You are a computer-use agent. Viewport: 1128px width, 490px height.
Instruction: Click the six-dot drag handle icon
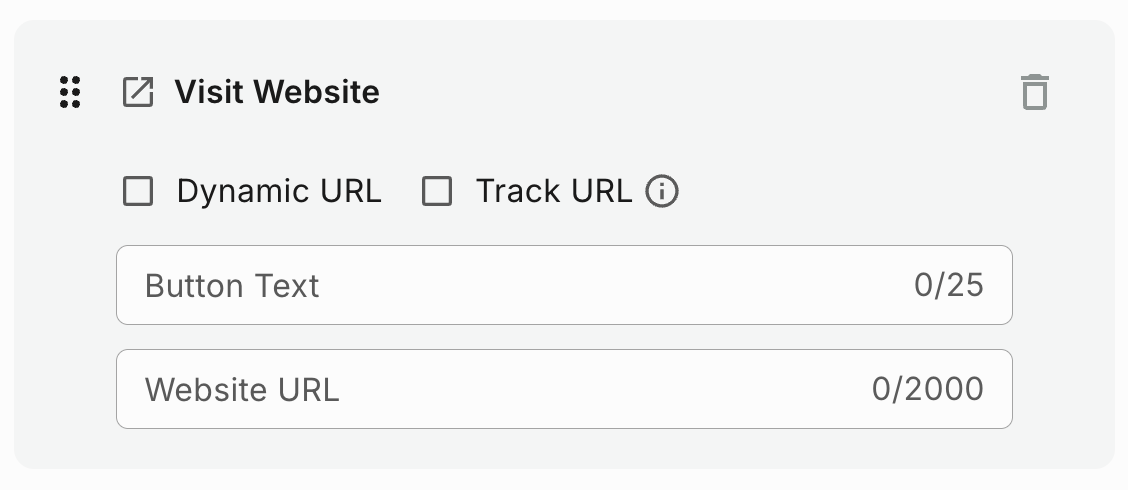tap(70, 92)
